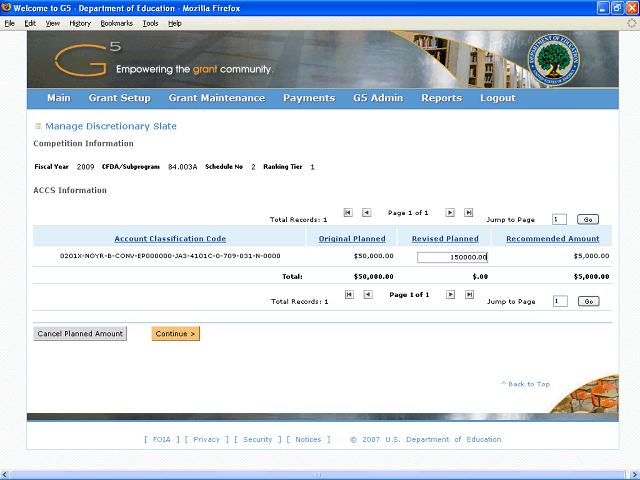Click CFDA value 84.003A
640x480 pixels.
(x=182, y=167)
